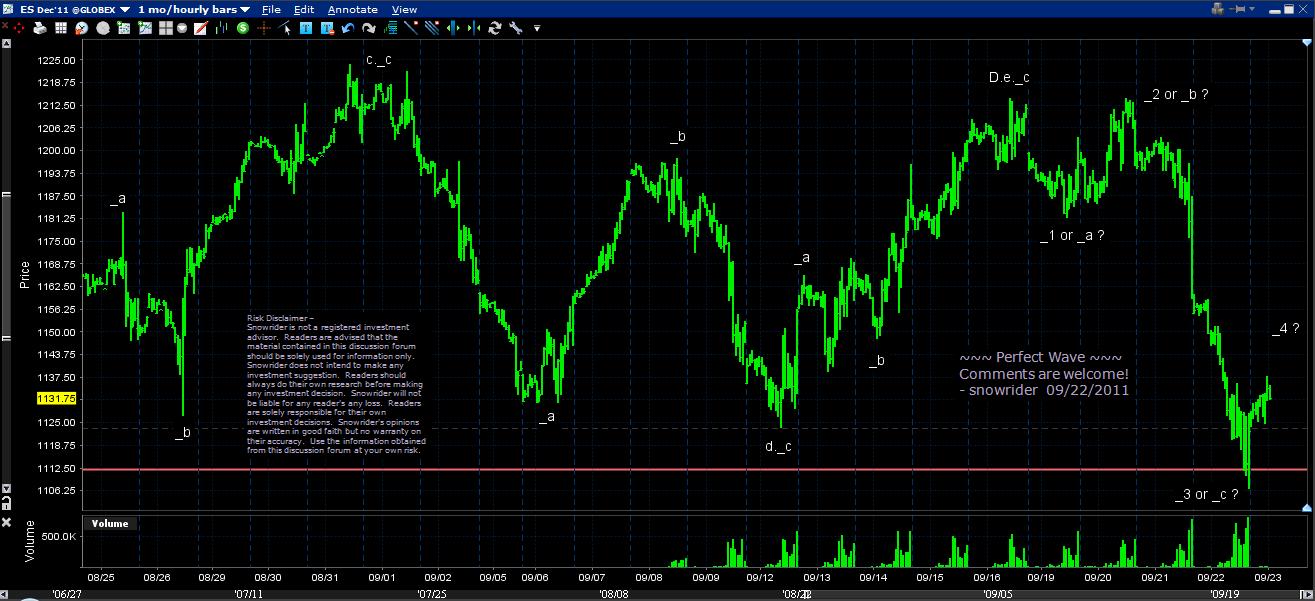Toggle the pin icon in title bar
The image size is (1315, 601).
click(1237, 9)
